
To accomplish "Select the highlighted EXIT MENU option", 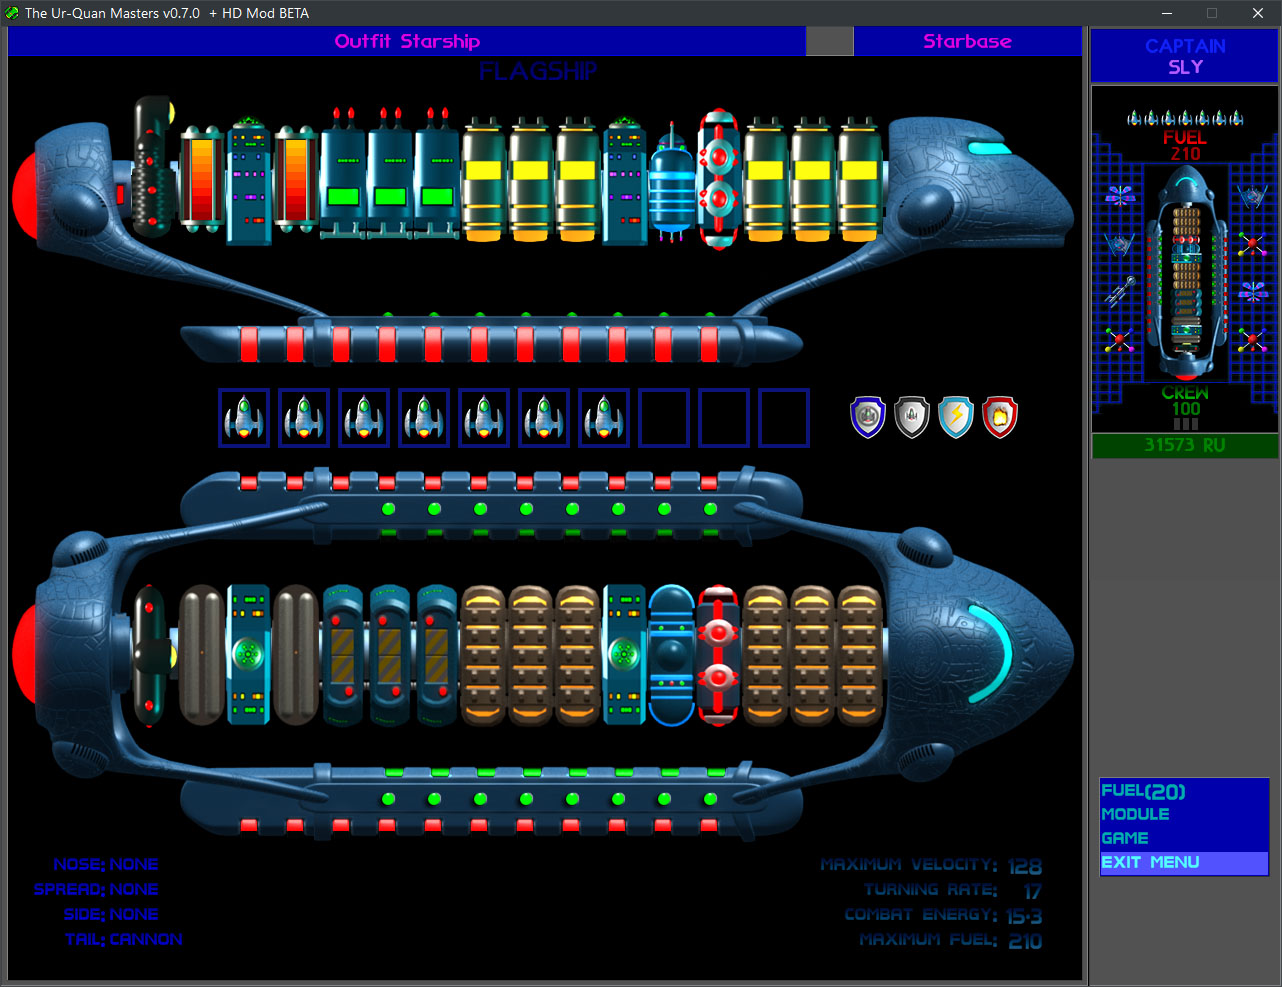I will pos(1184,862).
